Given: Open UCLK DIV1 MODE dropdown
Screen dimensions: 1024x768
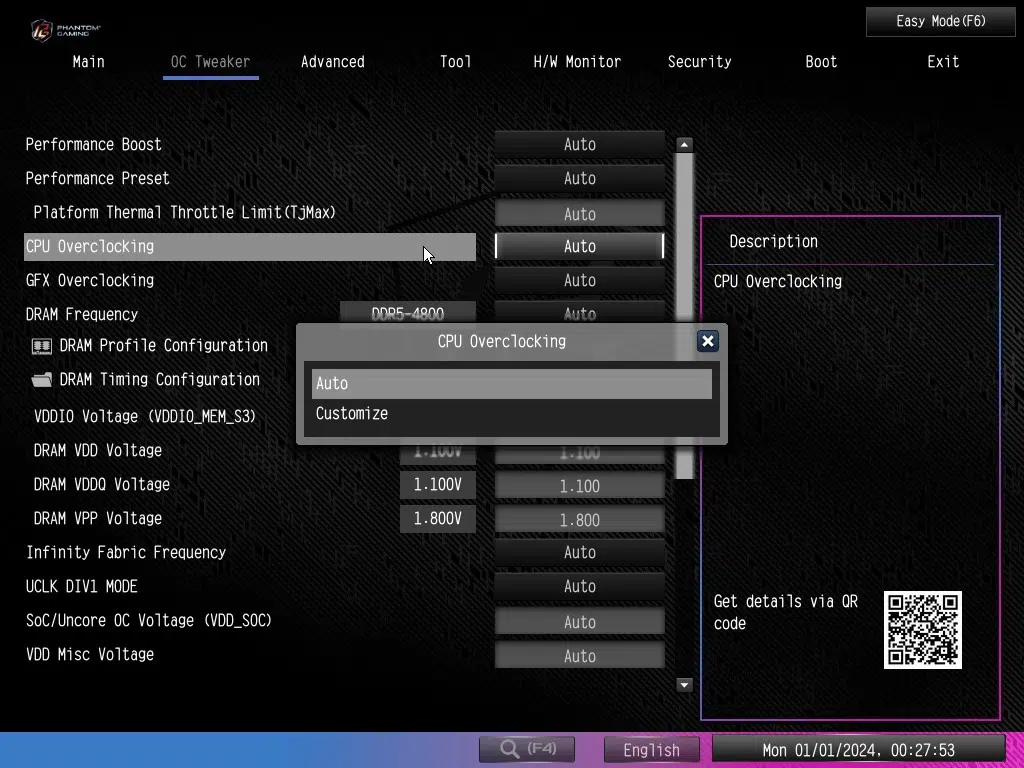Looking at the screenshot, I should pos(579,587).
